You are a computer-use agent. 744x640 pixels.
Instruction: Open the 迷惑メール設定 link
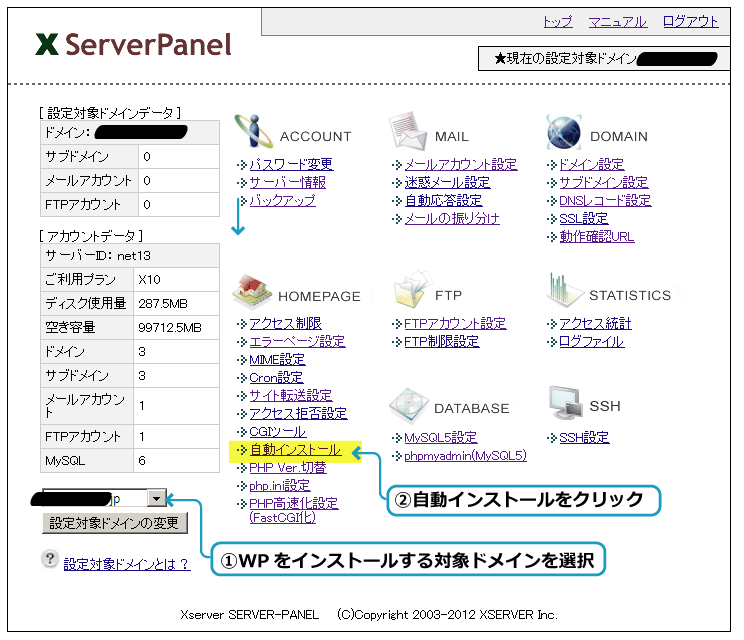(447, 182)
